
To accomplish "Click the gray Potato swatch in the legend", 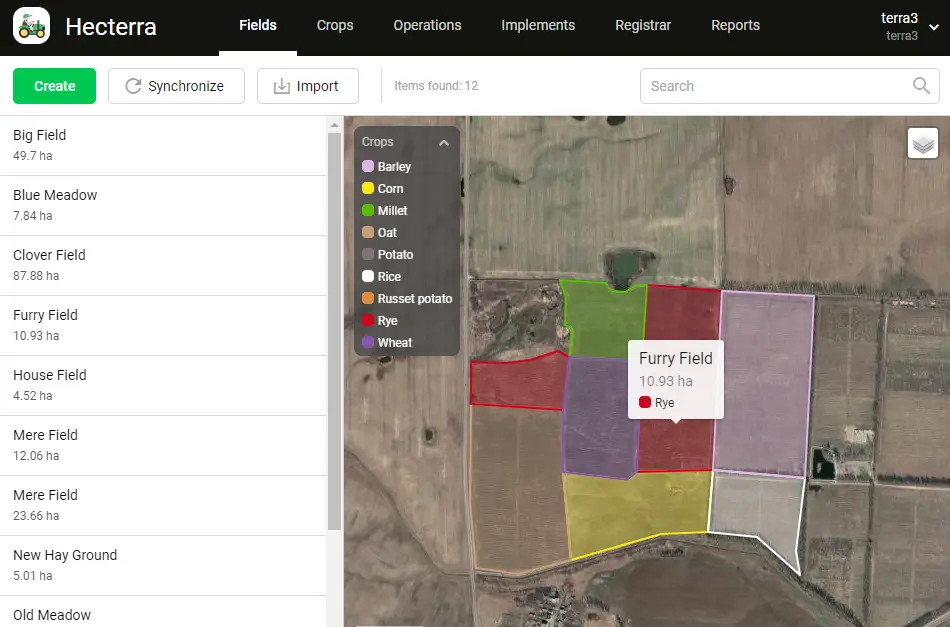I will pyautogui.click(x=368, y=254).
